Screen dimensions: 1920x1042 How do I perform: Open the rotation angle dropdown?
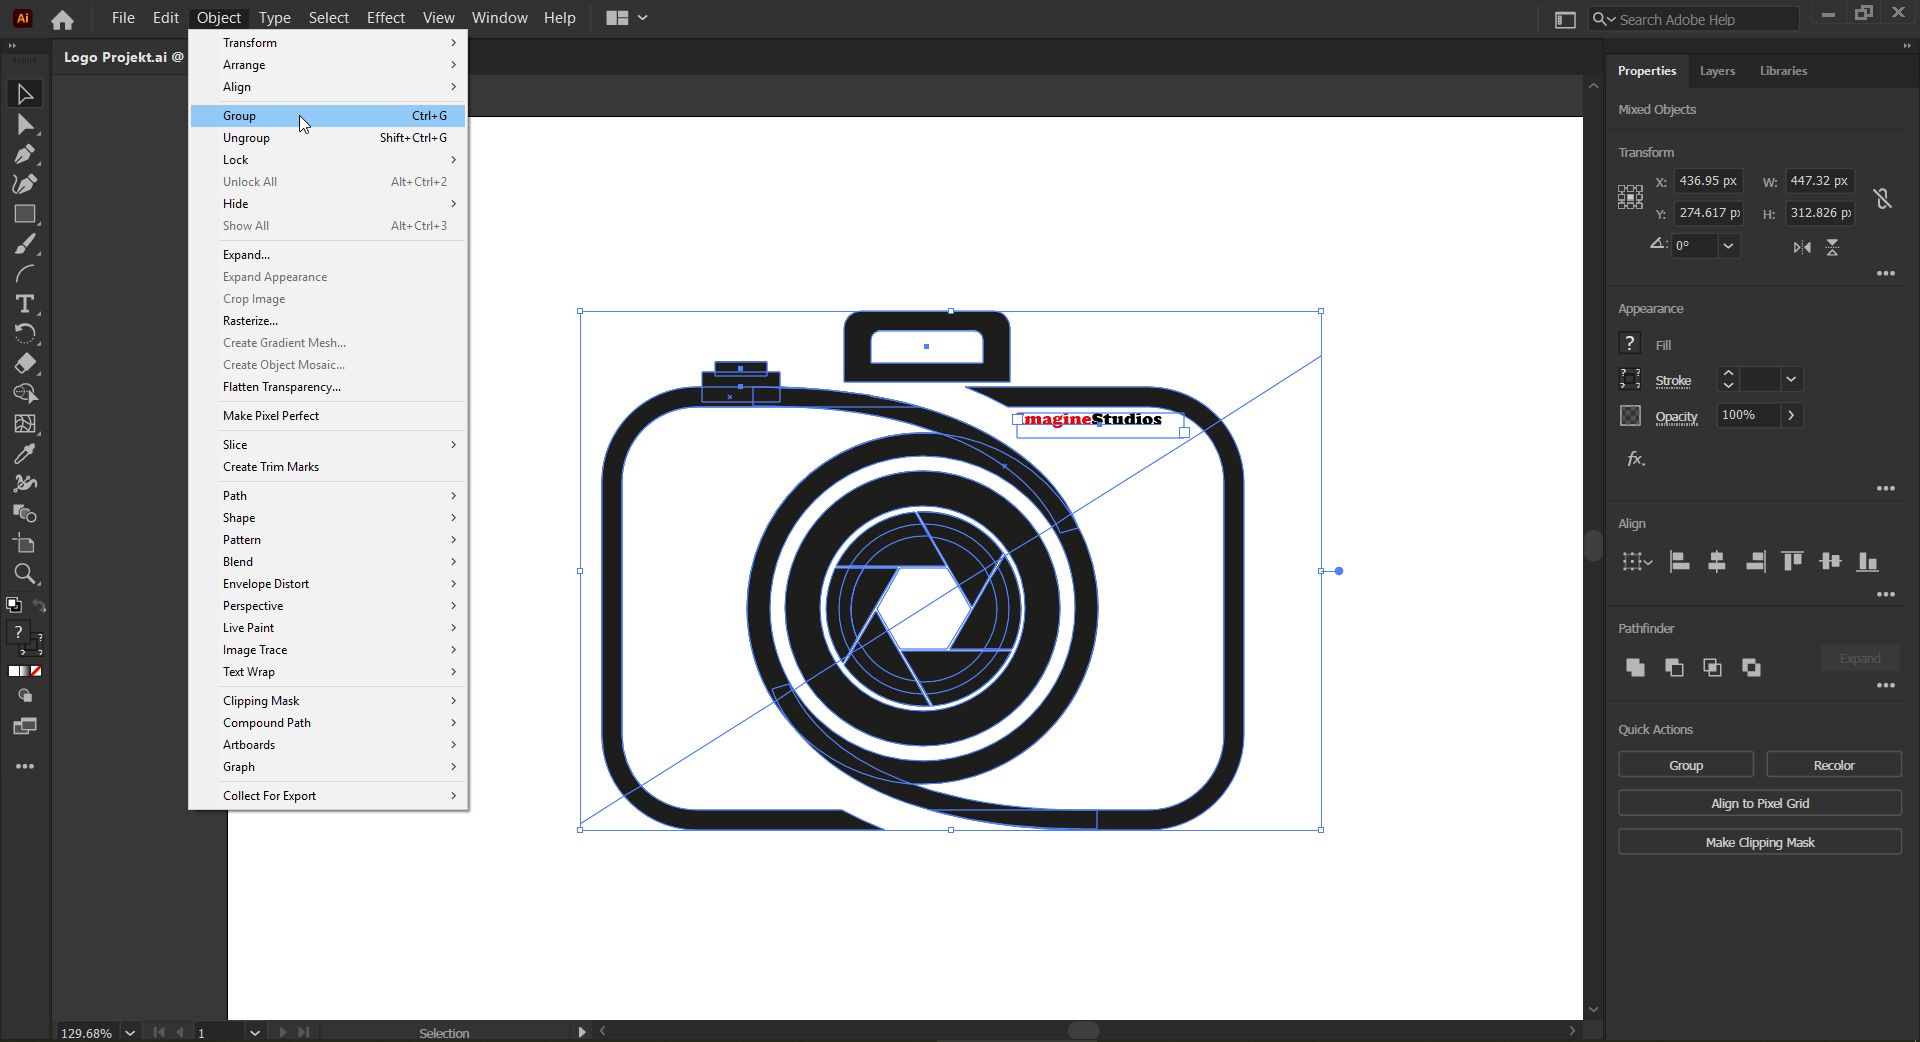tap(1728, 246)
